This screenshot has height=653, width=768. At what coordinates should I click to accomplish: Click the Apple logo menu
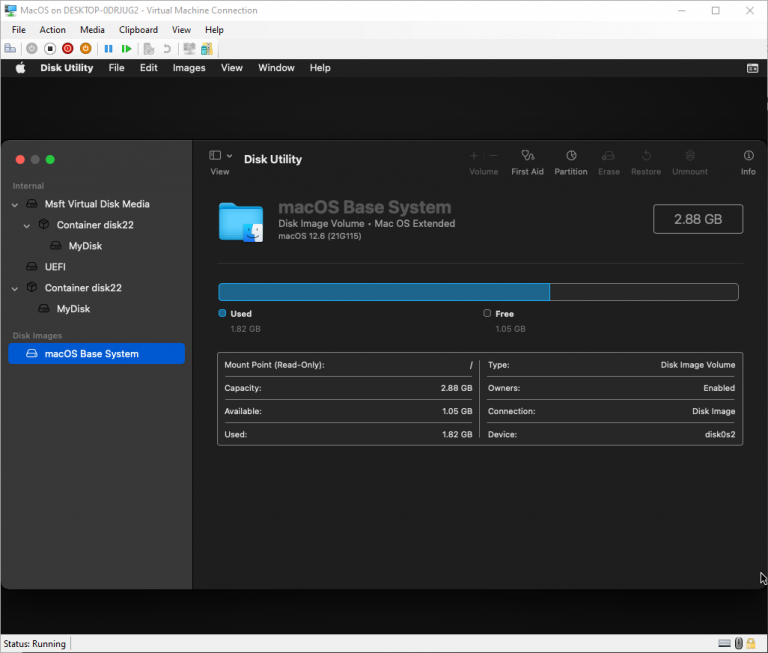point(19,68)
